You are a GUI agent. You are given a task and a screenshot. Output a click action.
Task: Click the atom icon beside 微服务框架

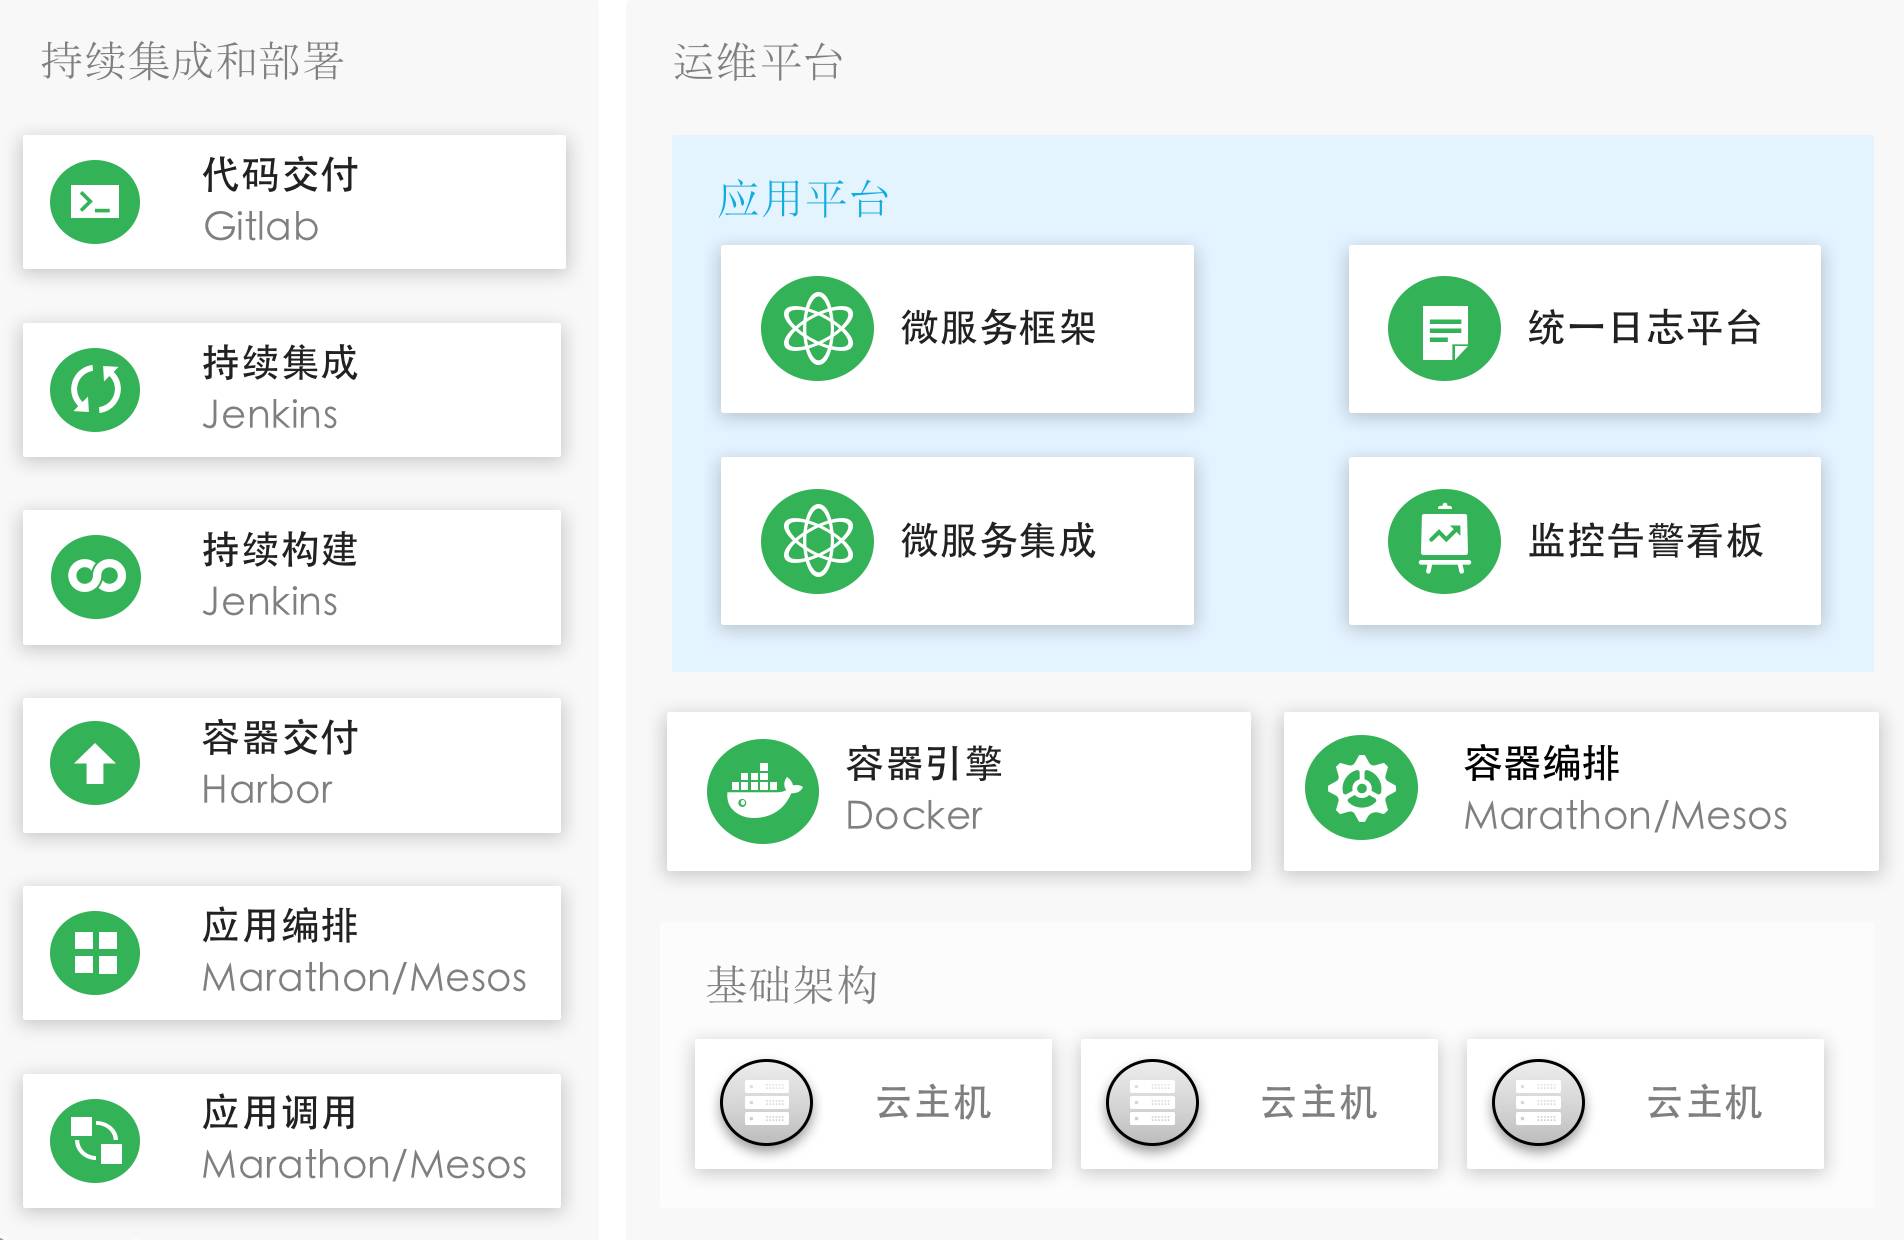[x=818, y=328]
